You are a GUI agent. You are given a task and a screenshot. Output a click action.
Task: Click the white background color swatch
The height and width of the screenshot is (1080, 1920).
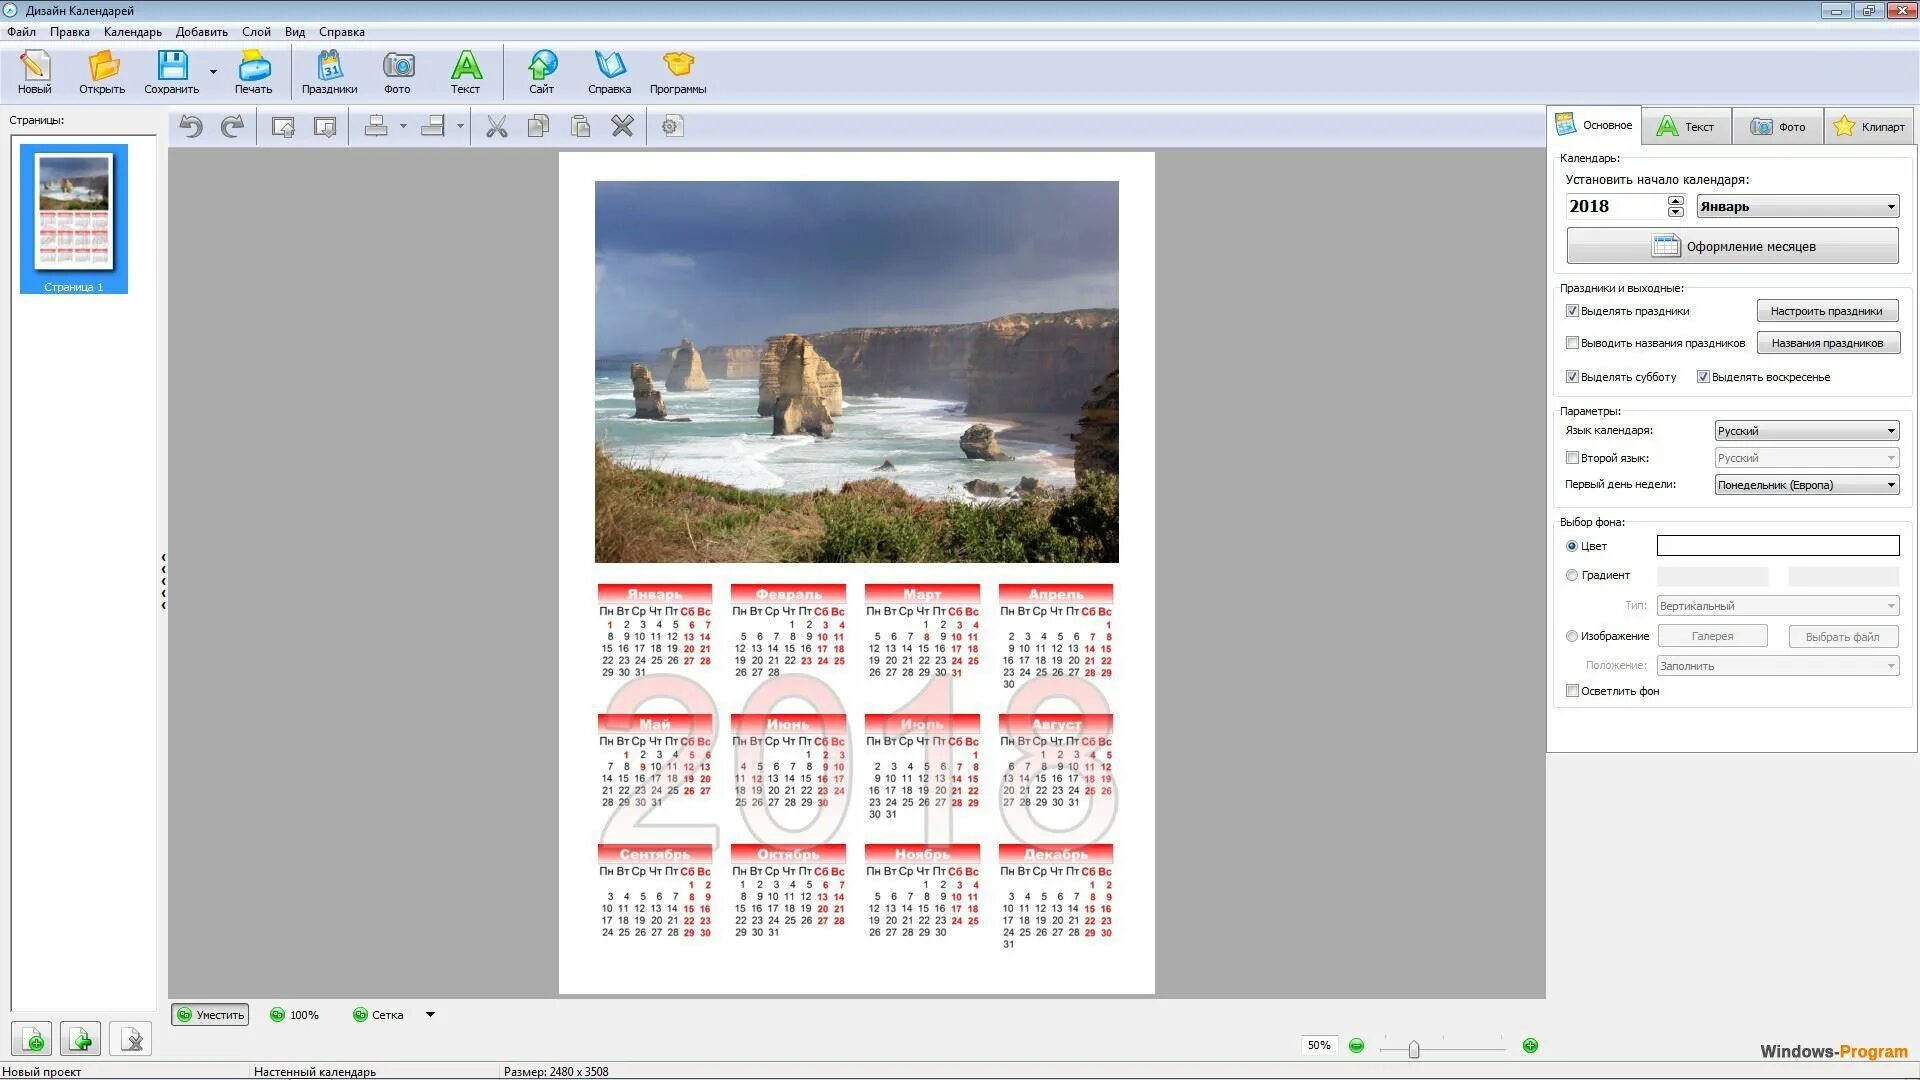coord(1777,546)
